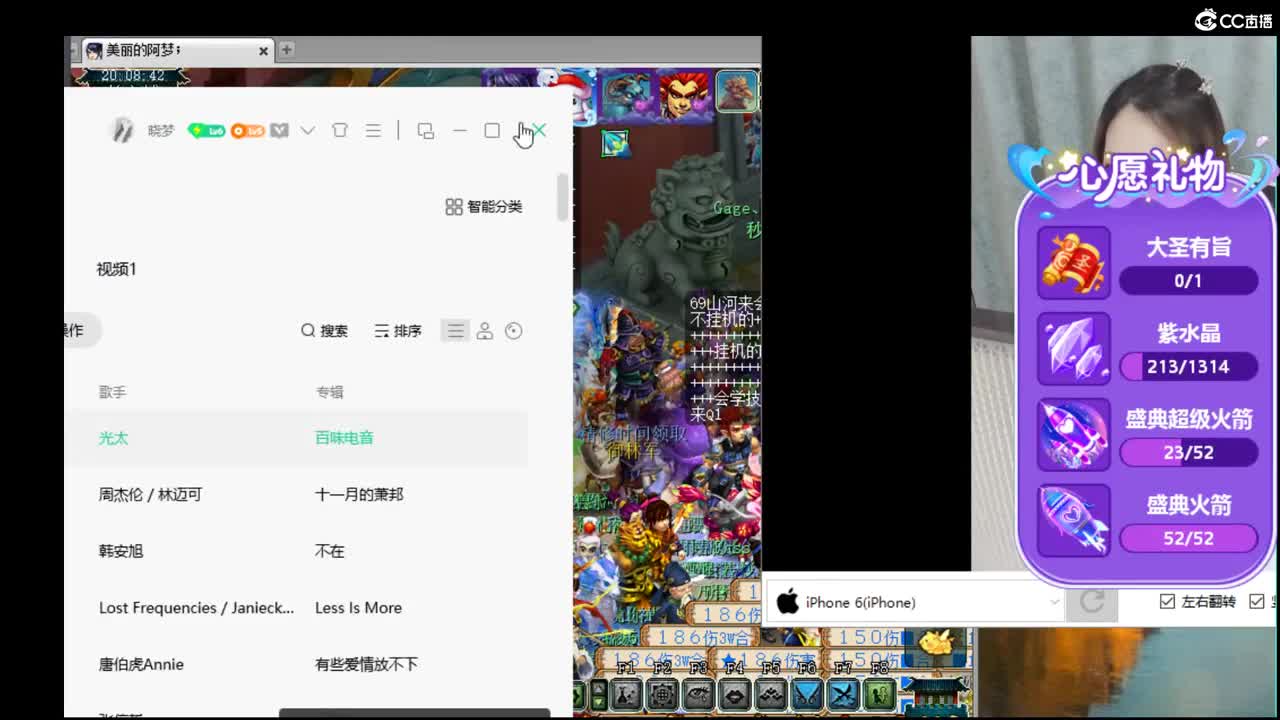This screenshot has height=720, width=1280.
Task: Click the 盛典超级火箭 gift icon
Action: (1074, 434)
